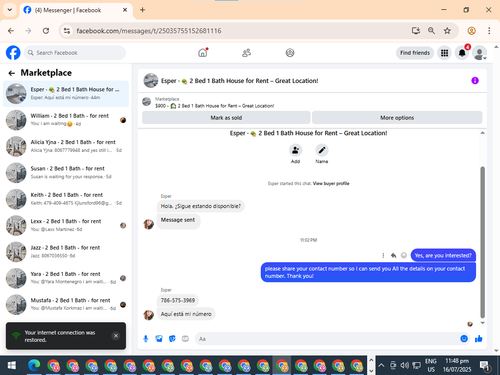The height and width of the screenshot is (375, 500).
Task: Send a thumbs-up like
Action: pyautogui.click(x=479, y=339)
